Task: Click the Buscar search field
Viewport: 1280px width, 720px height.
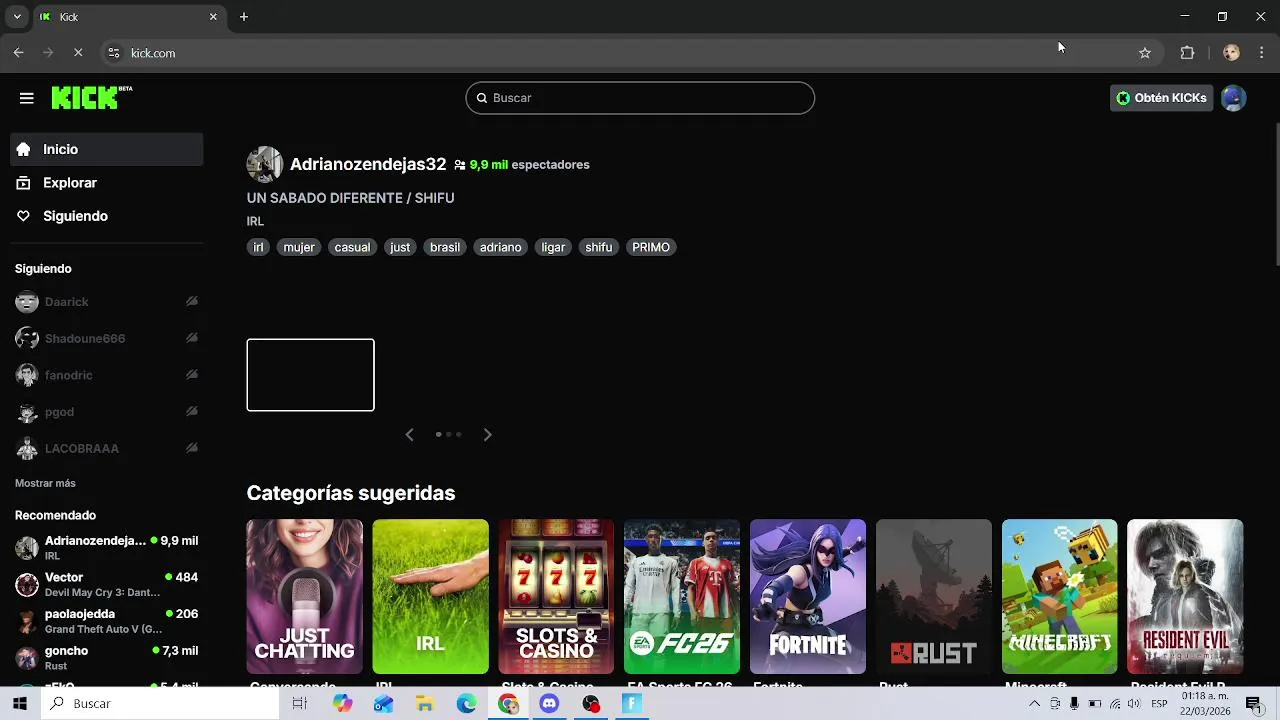Action: [x=640, y=98]
